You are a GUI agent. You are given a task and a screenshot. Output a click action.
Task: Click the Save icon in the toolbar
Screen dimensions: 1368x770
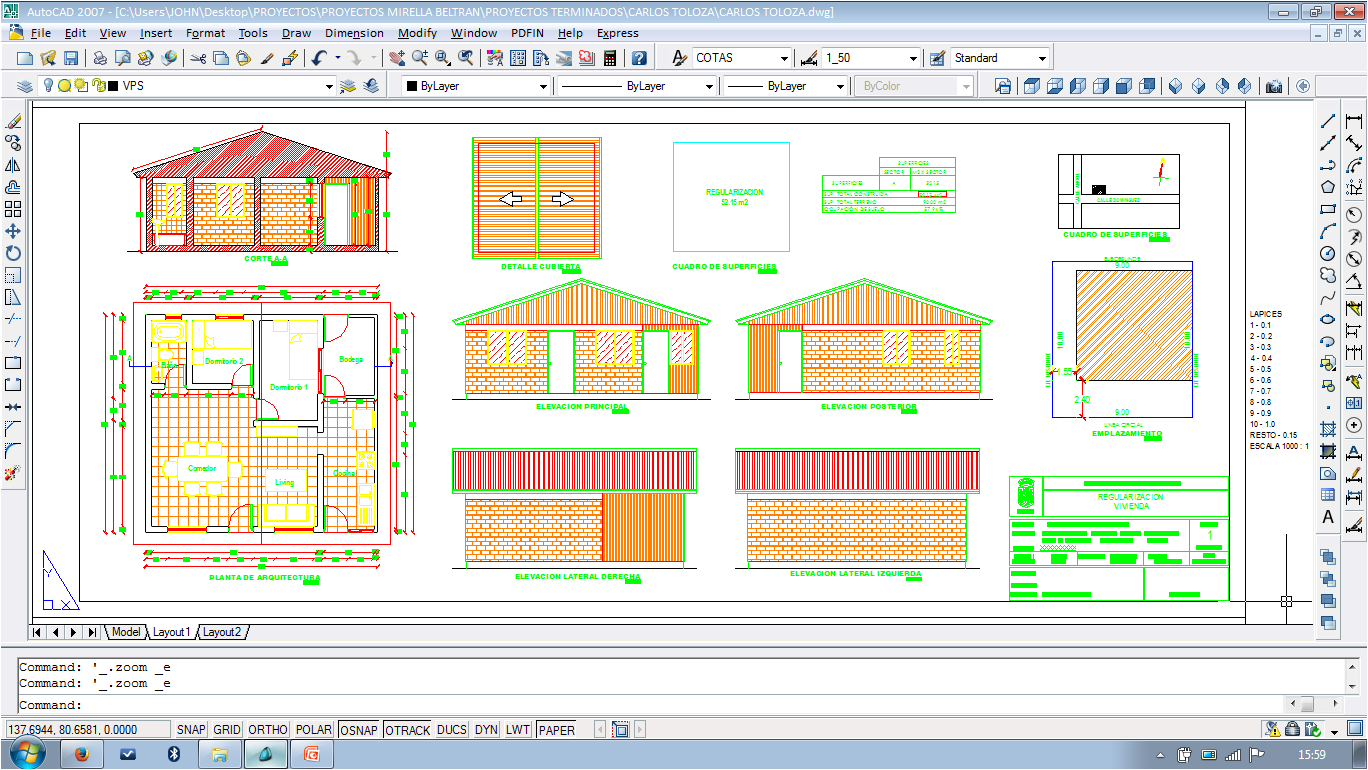point(71,58)
